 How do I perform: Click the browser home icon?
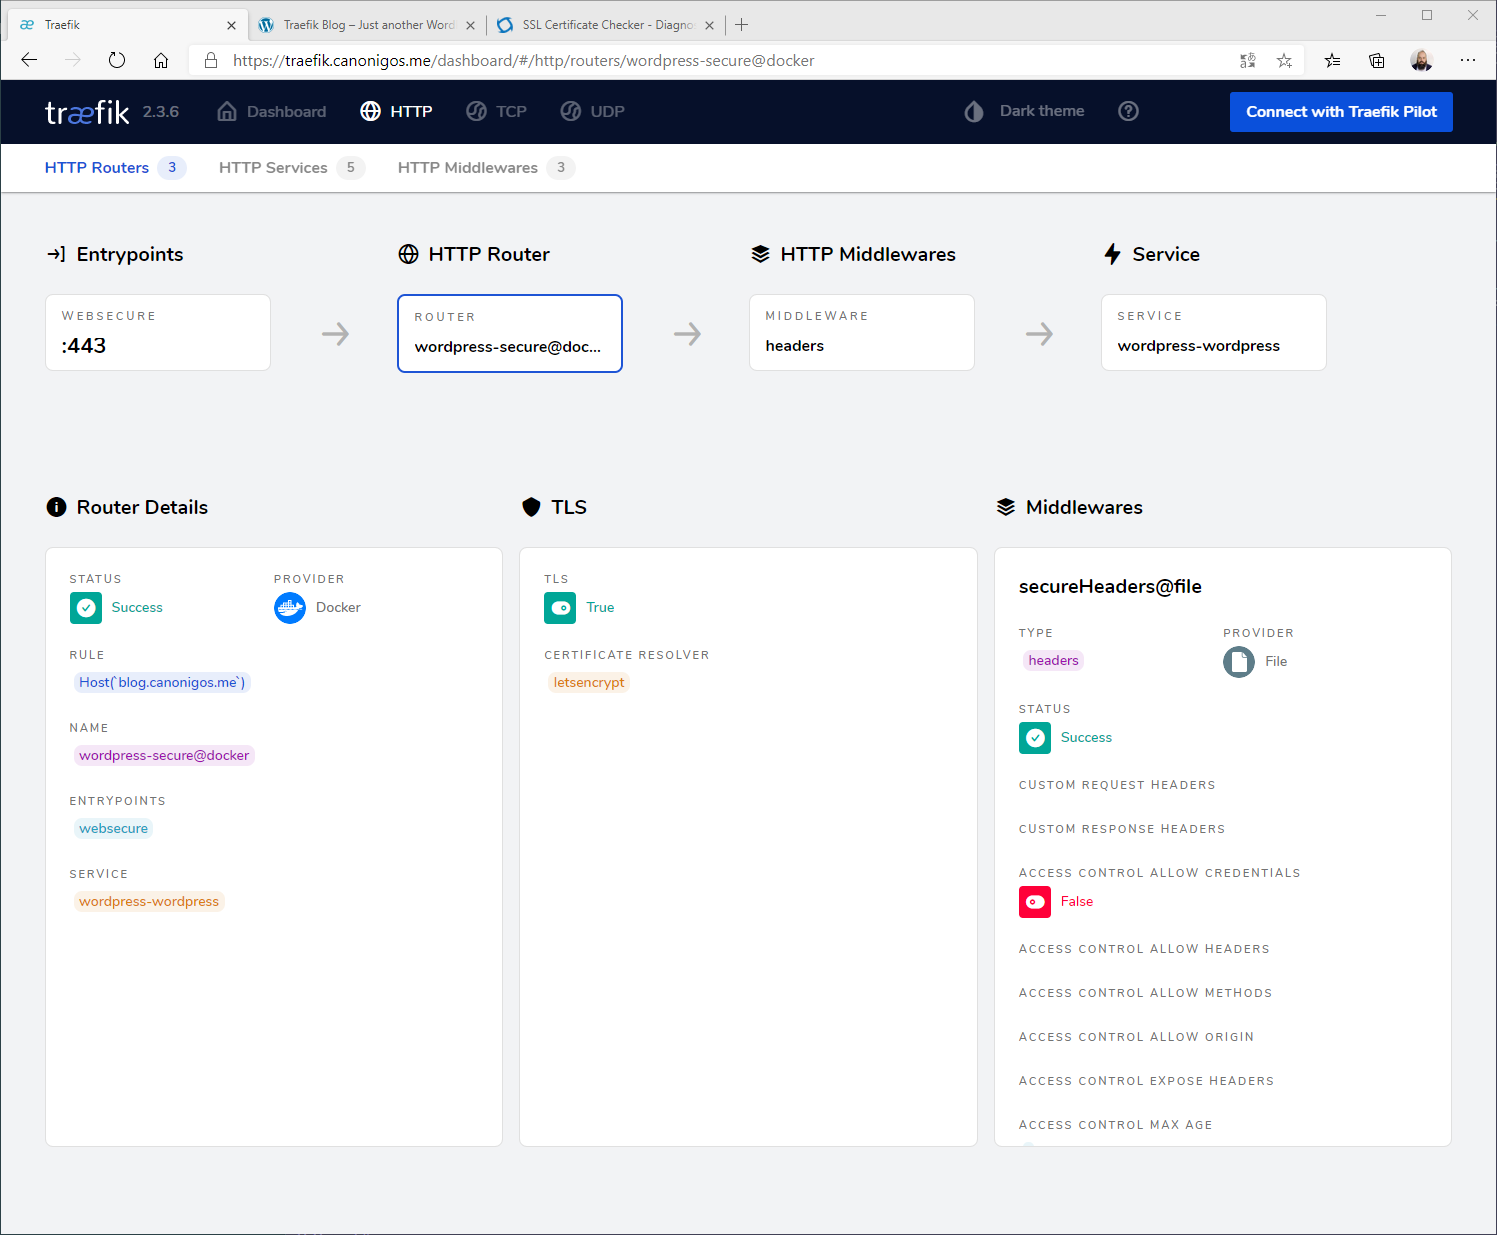161,60
